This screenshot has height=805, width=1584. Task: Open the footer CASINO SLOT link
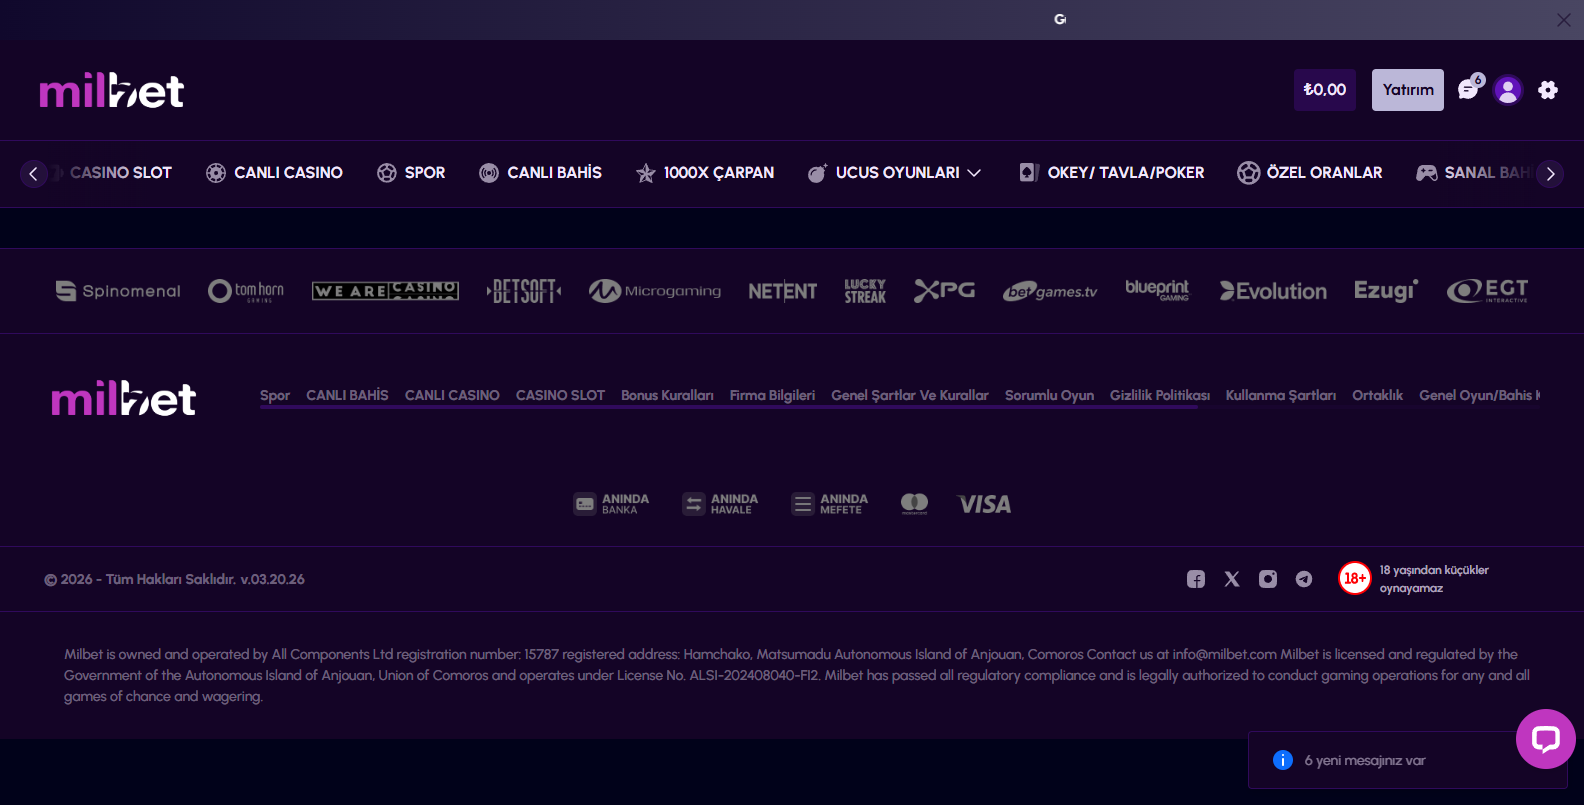(560, 396)
